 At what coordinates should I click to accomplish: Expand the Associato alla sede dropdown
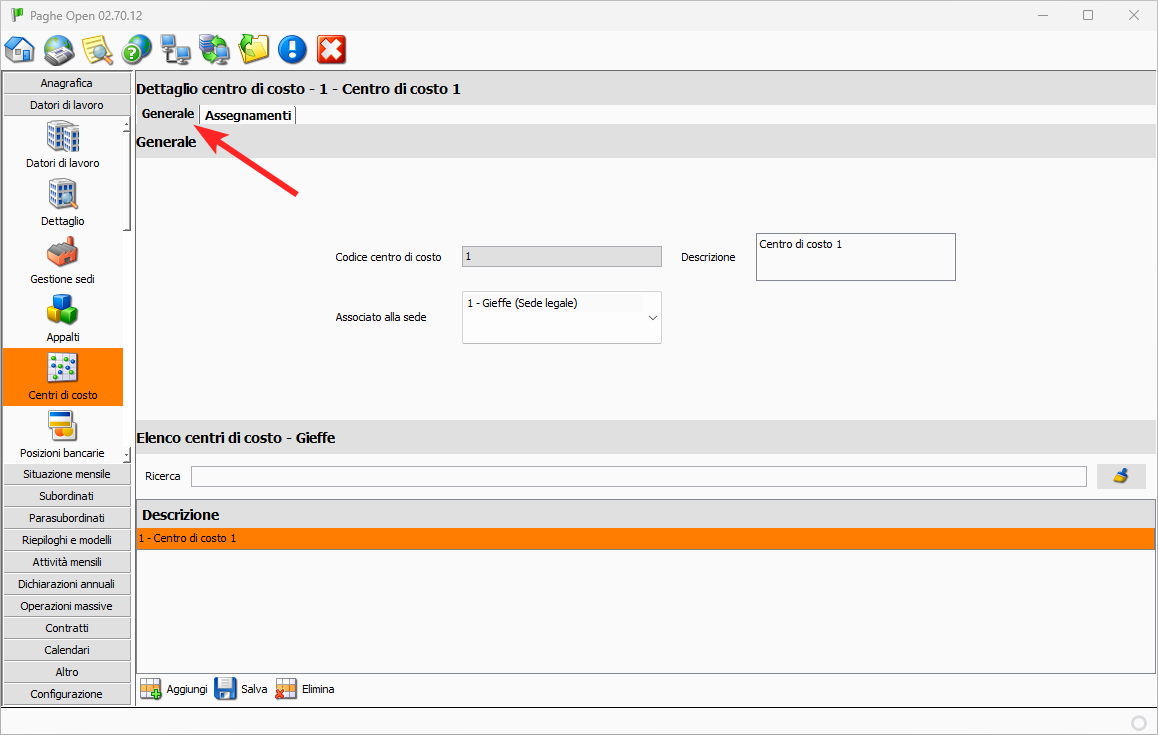[x=652, y=317]
